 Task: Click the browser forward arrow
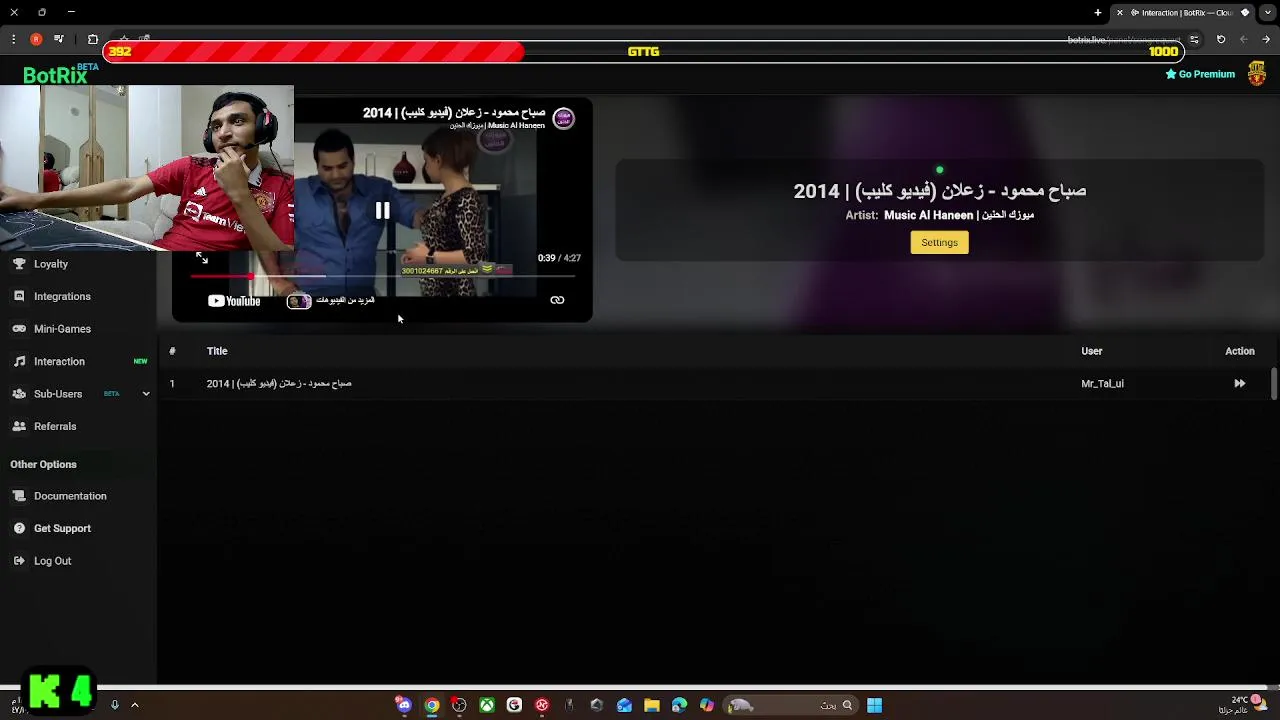coord(1266,40)
